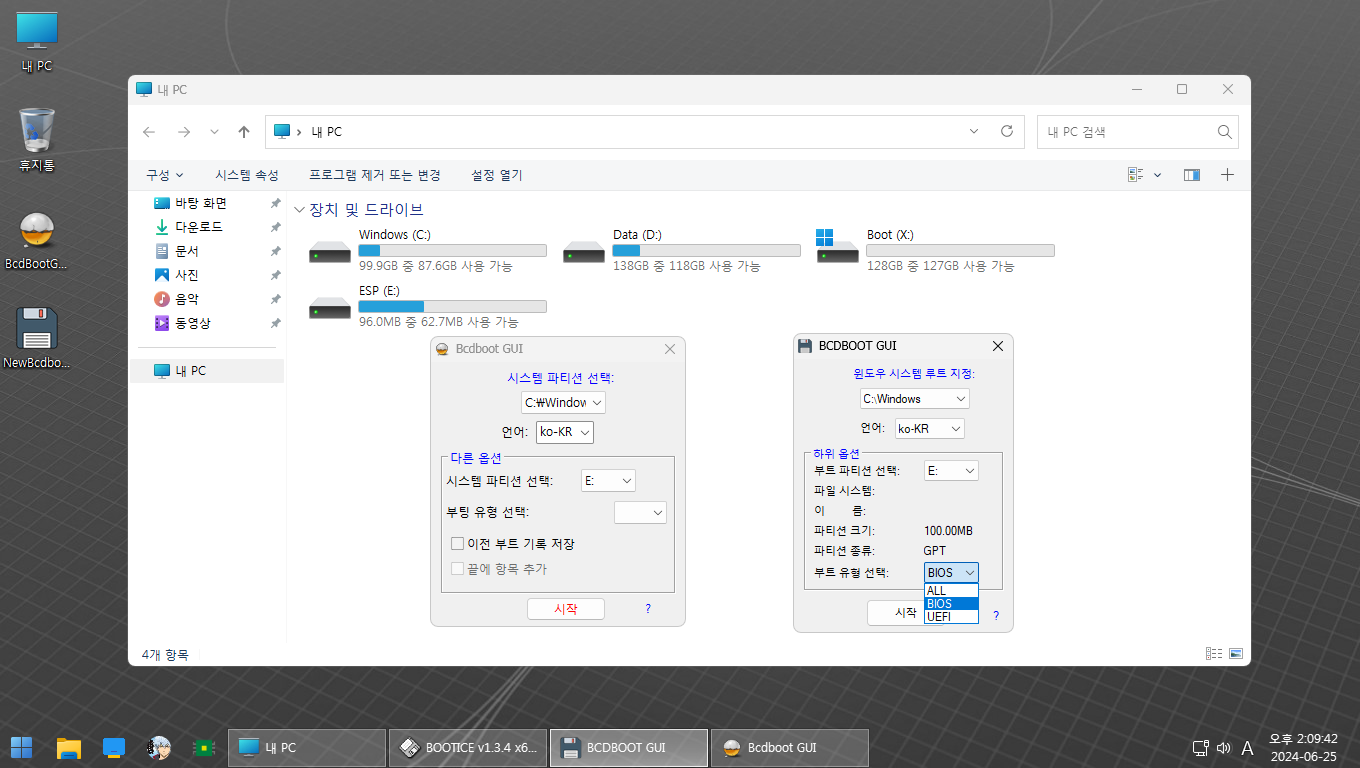Click 설정 열기 in the toolbar
The image size is (1360, 768).
[x=497, y=175]
